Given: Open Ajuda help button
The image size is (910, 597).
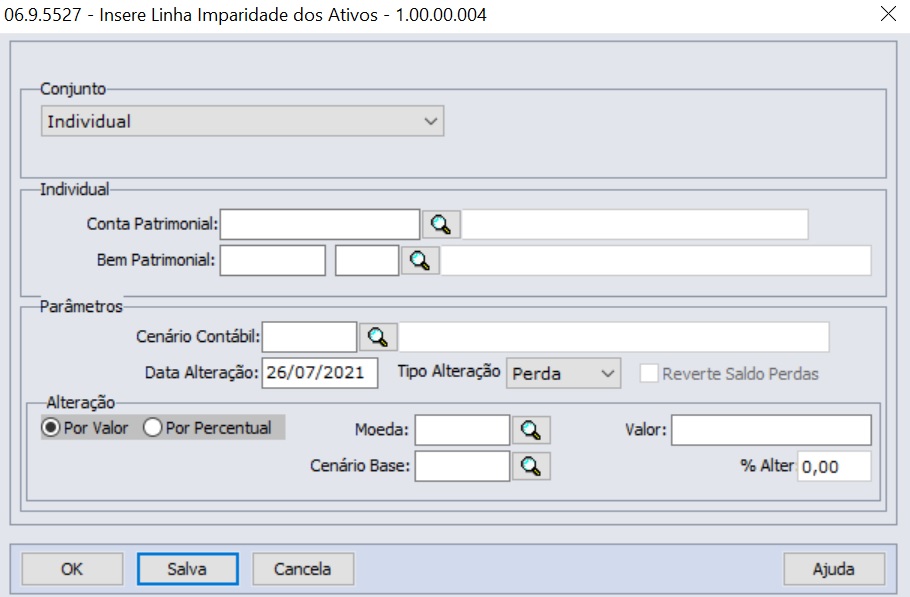Looking at the screenshot, I should pos(834,569).
